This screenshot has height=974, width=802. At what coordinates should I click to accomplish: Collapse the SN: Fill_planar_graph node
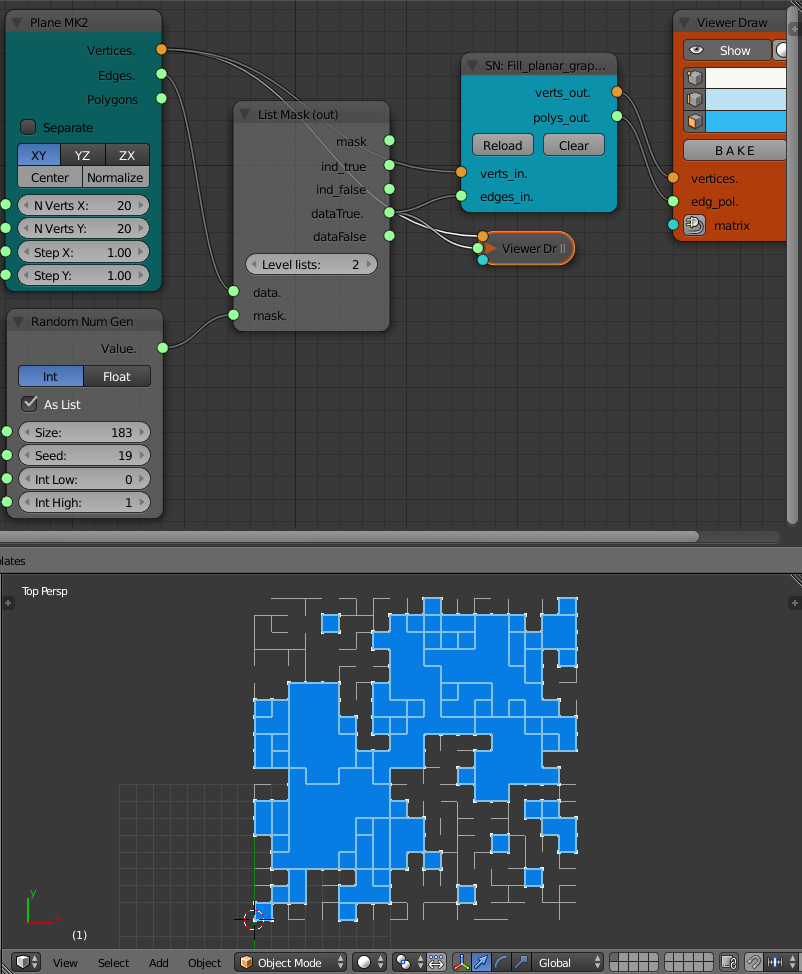(x=473, y=65)
